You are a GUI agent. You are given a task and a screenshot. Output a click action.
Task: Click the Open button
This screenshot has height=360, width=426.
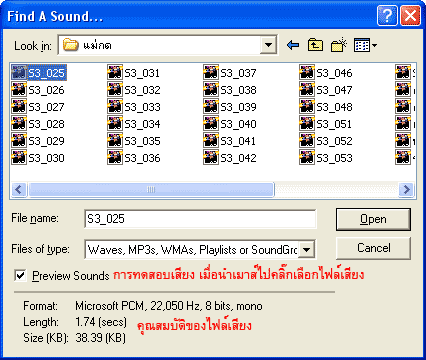373,219
